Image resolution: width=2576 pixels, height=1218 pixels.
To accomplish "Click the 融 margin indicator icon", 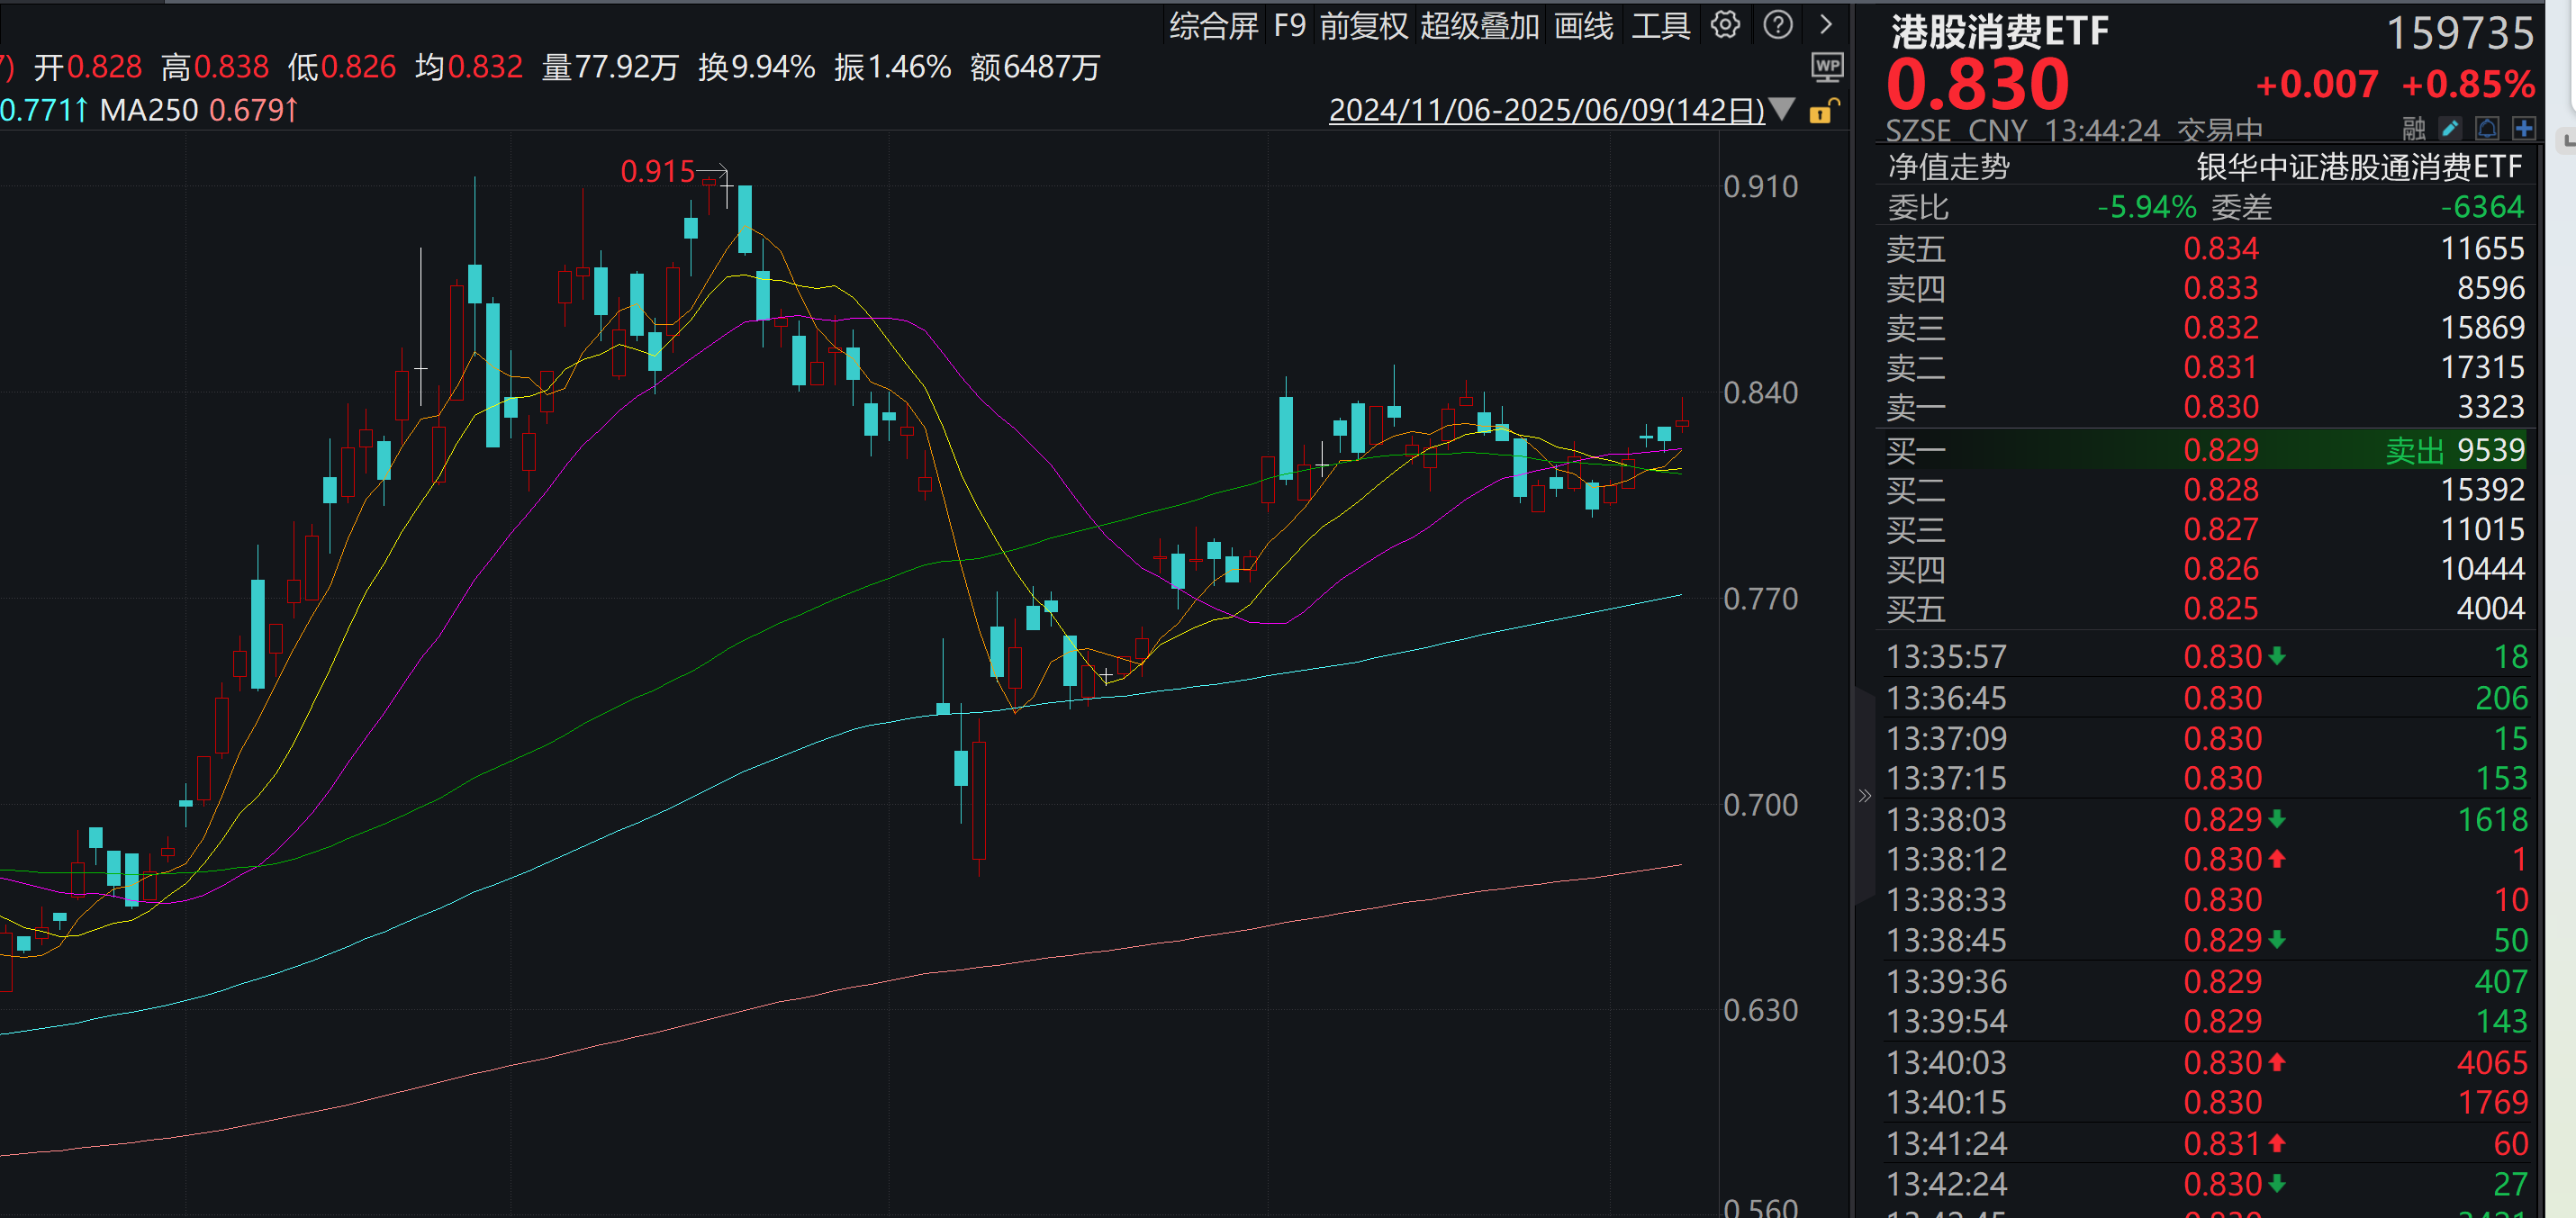I will [x=2413, y=129].
